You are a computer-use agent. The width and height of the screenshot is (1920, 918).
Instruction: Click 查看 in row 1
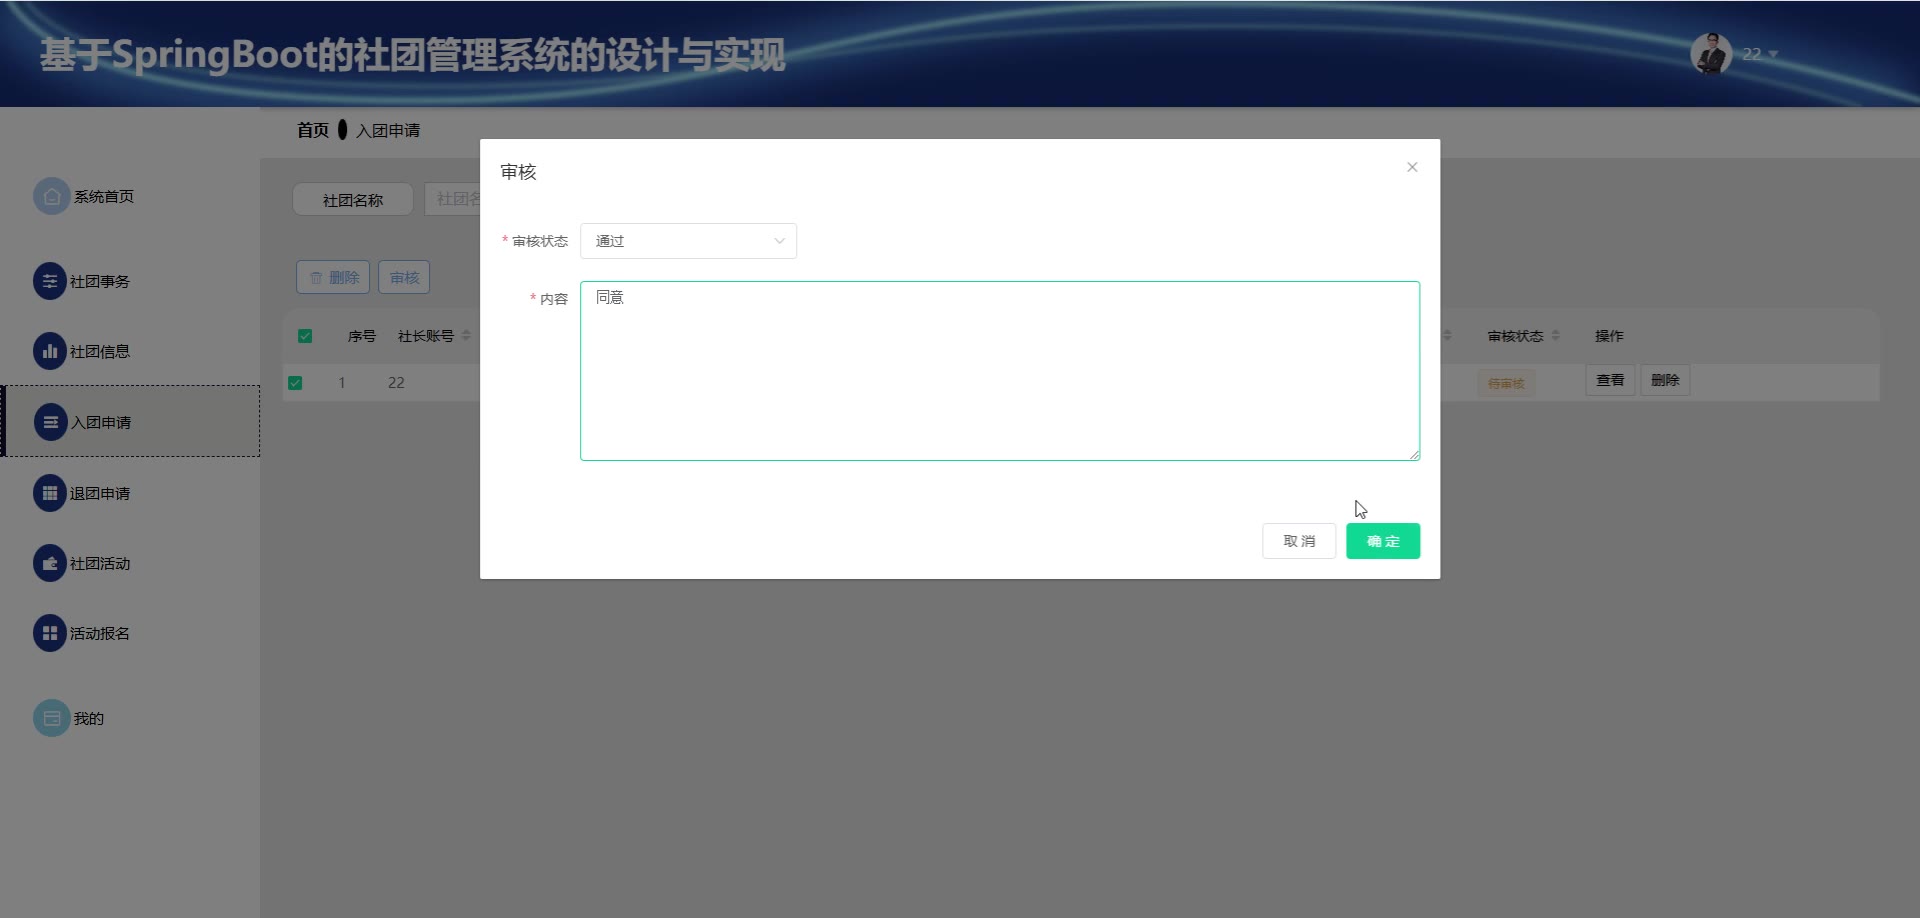click(x=1610, y=380)
